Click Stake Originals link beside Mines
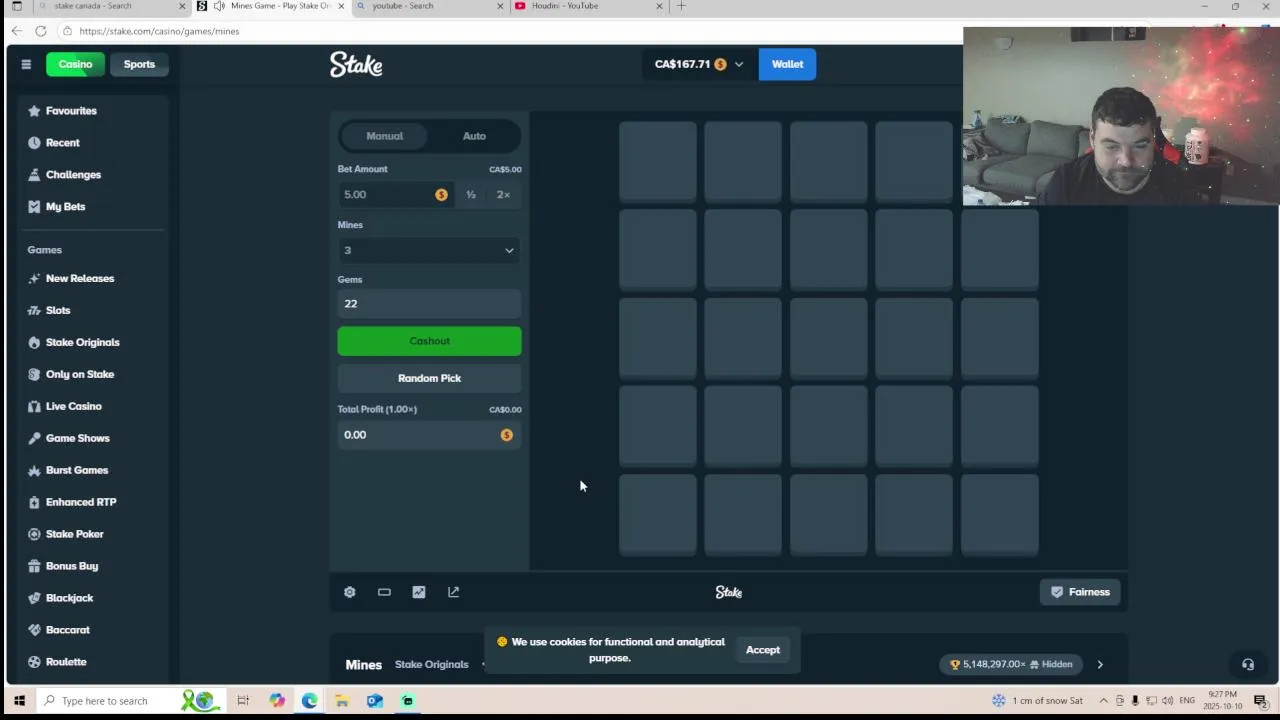 click(431, 664)
